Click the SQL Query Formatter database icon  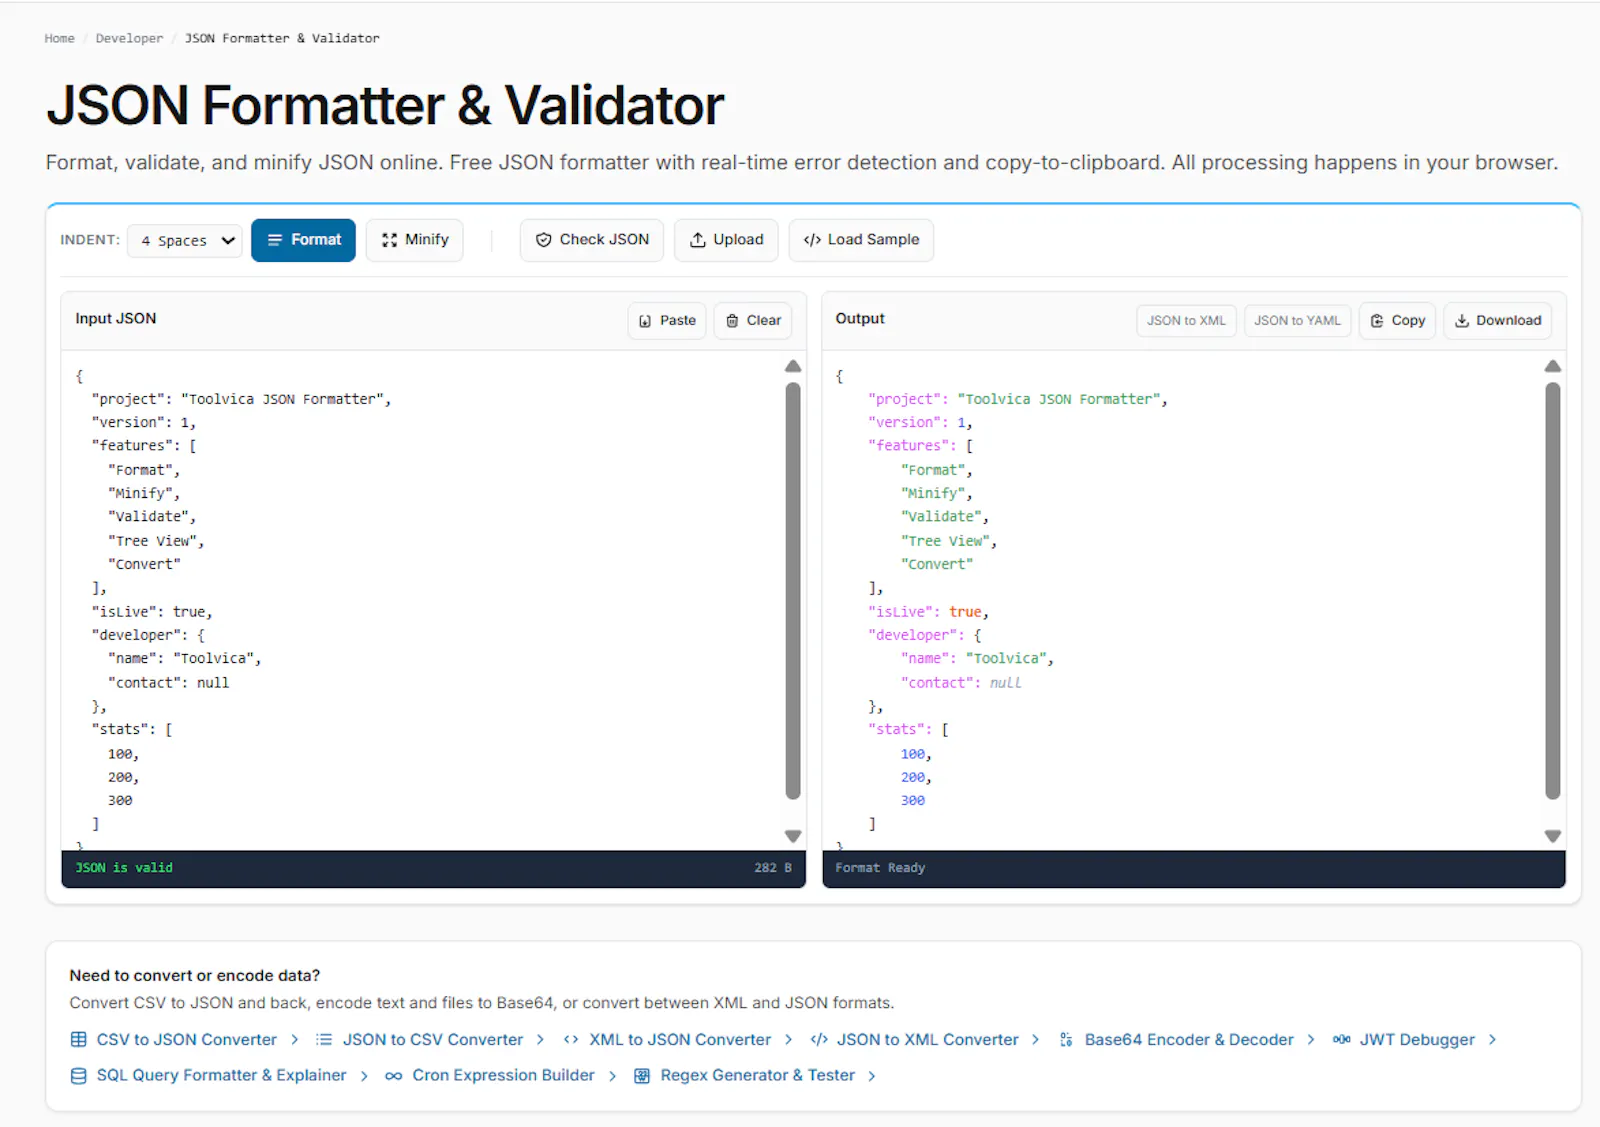click(78, 1076)
